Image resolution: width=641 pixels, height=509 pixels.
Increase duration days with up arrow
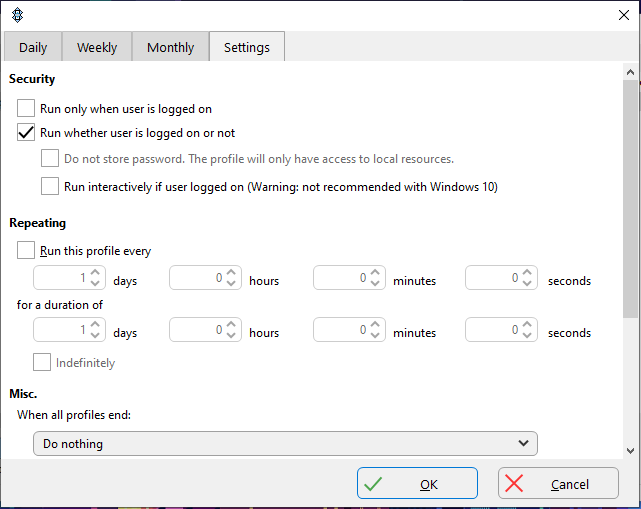tap(95, 325)
